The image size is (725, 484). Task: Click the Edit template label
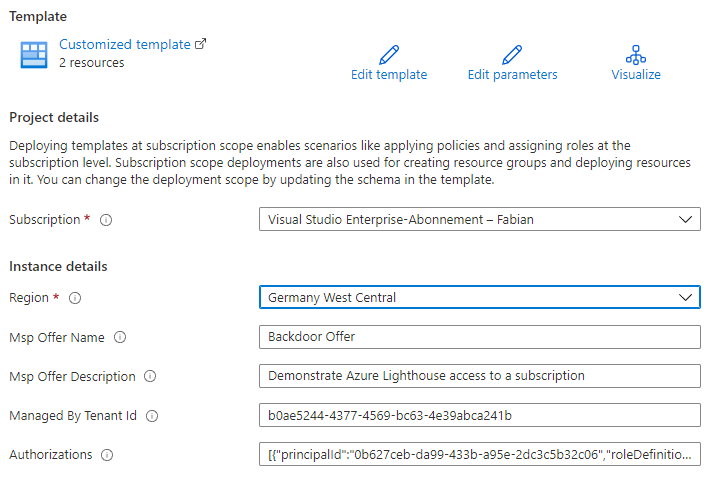pos(389,74)
